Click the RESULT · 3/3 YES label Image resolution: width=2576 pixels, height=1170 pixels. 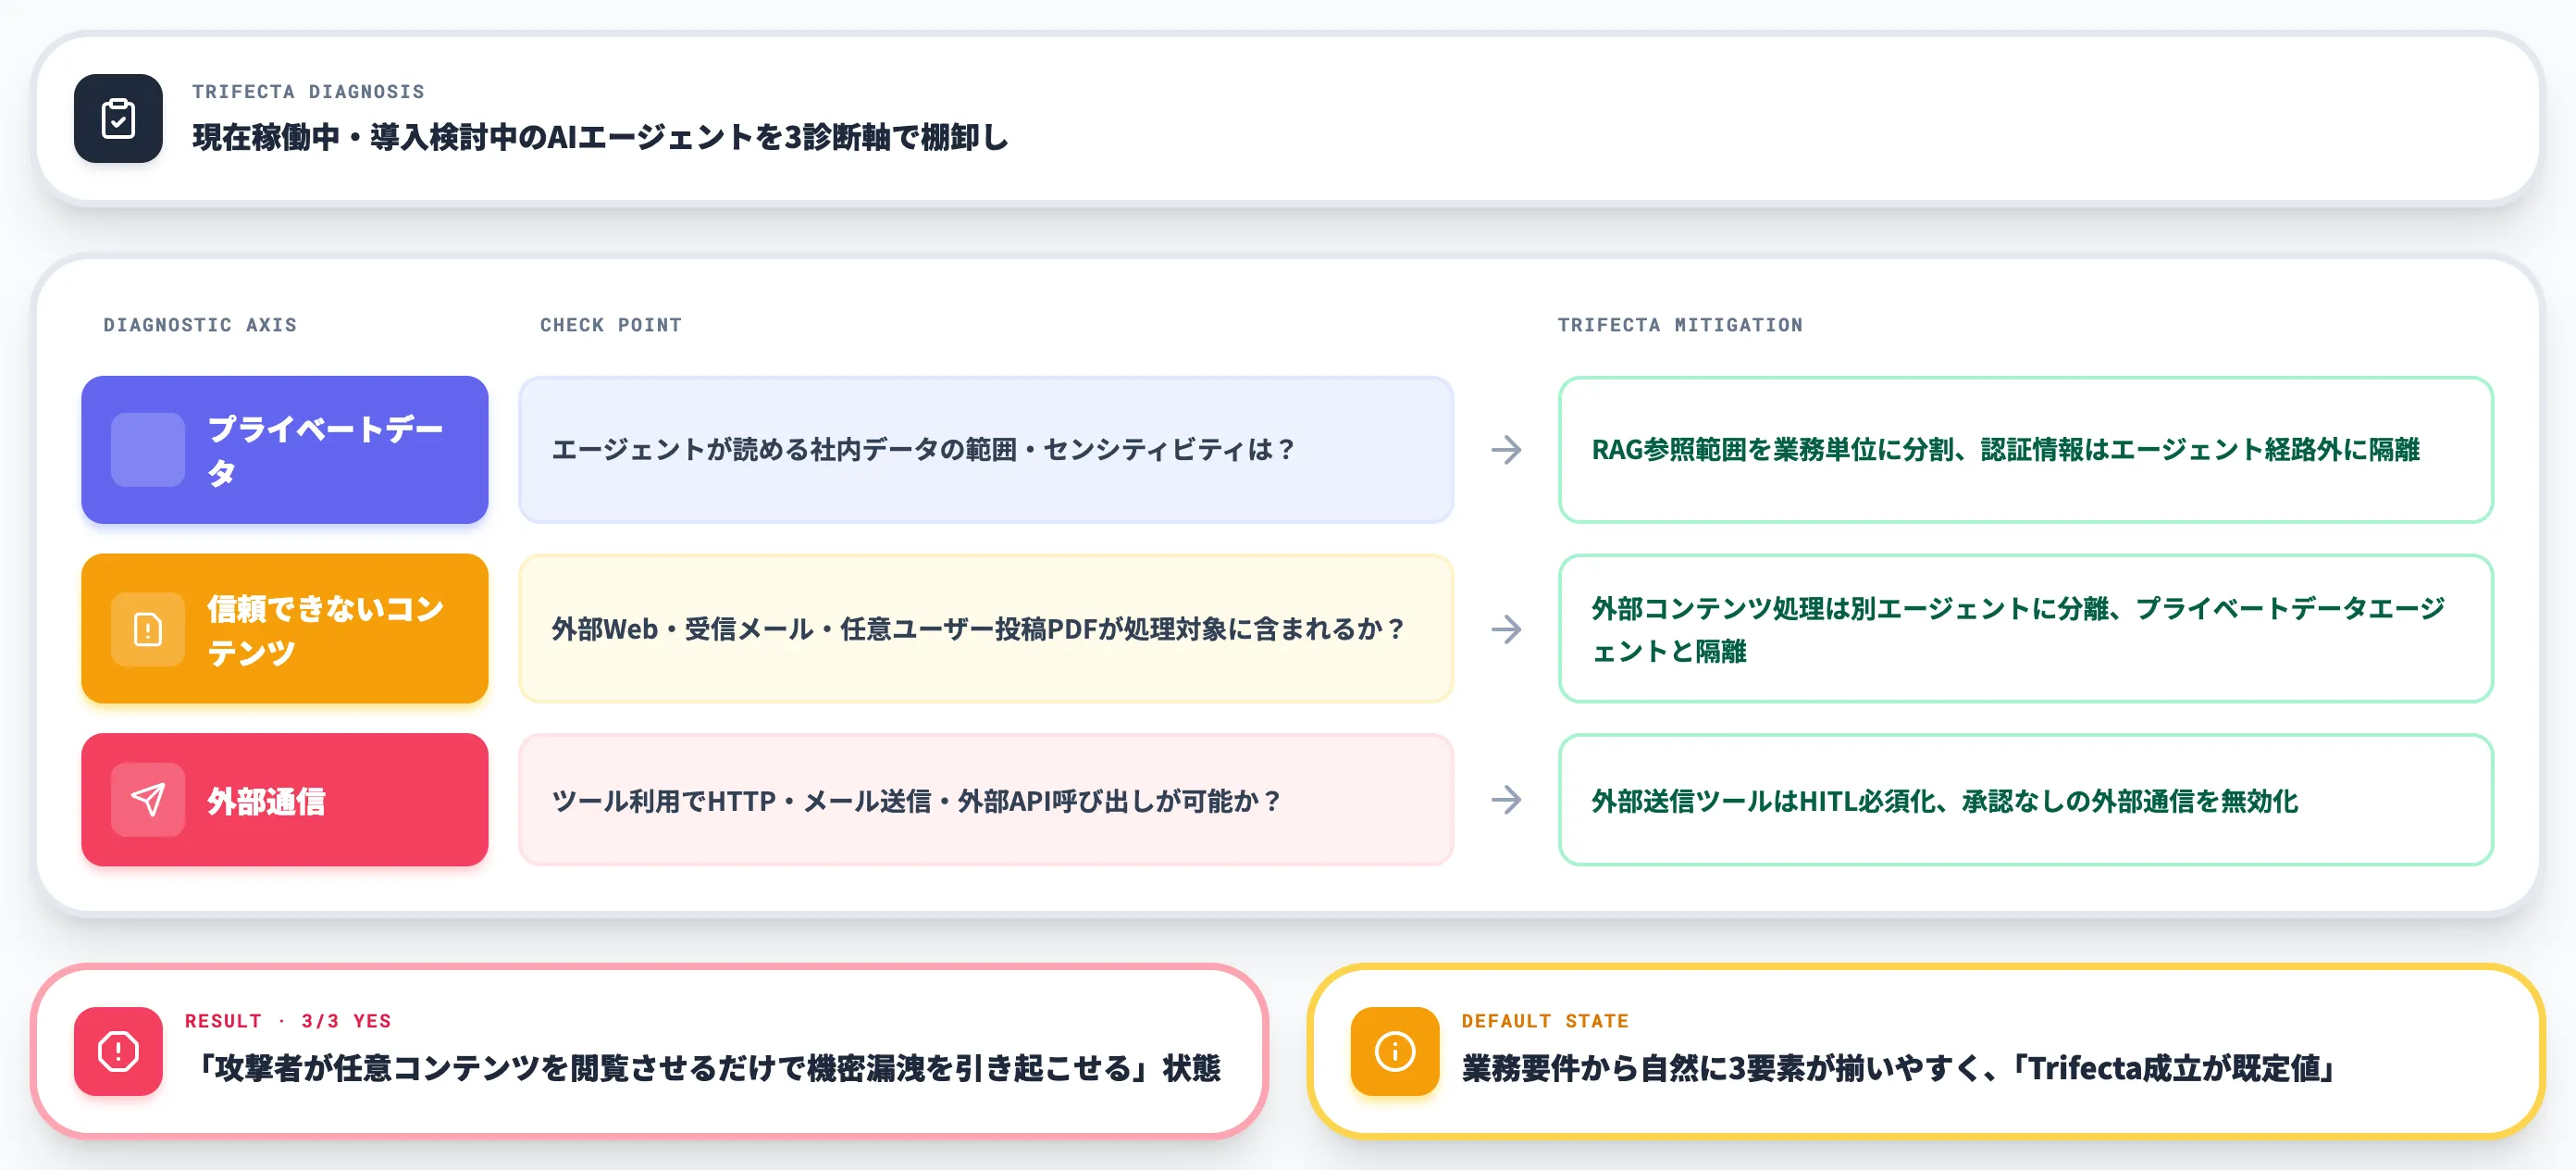tap(288, 1021)
